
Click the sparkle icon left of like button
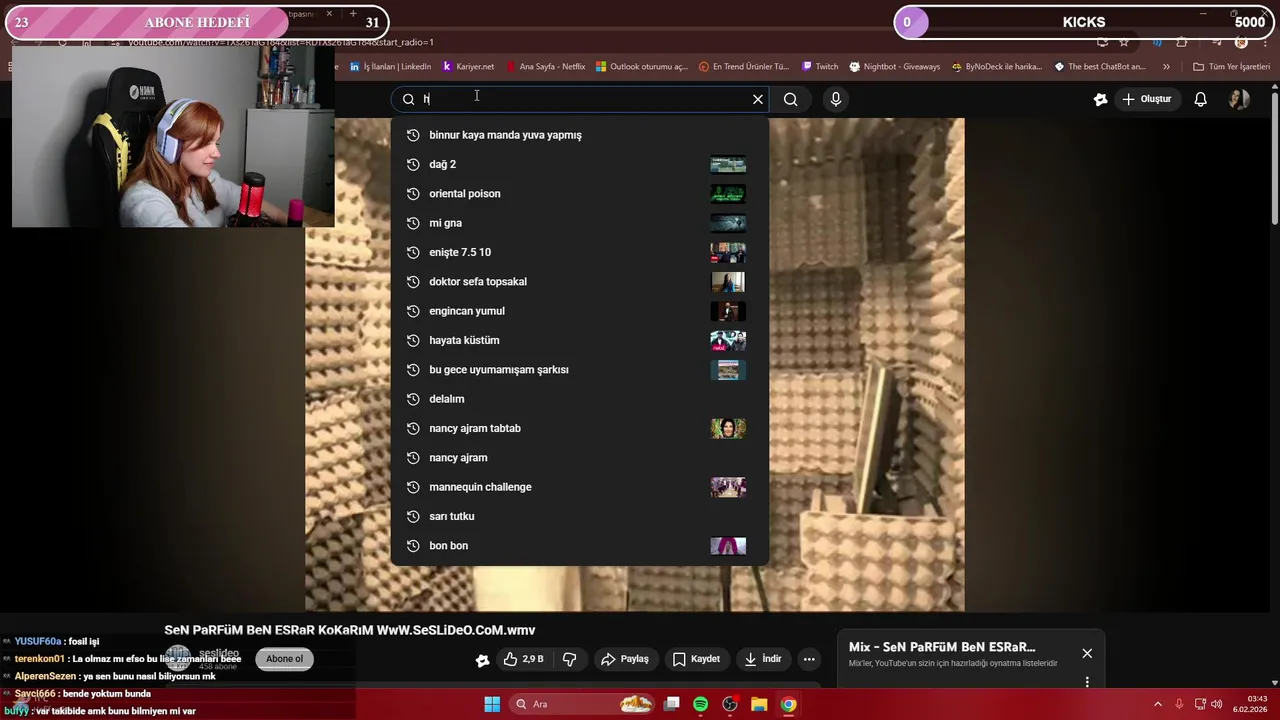[483, 660]
